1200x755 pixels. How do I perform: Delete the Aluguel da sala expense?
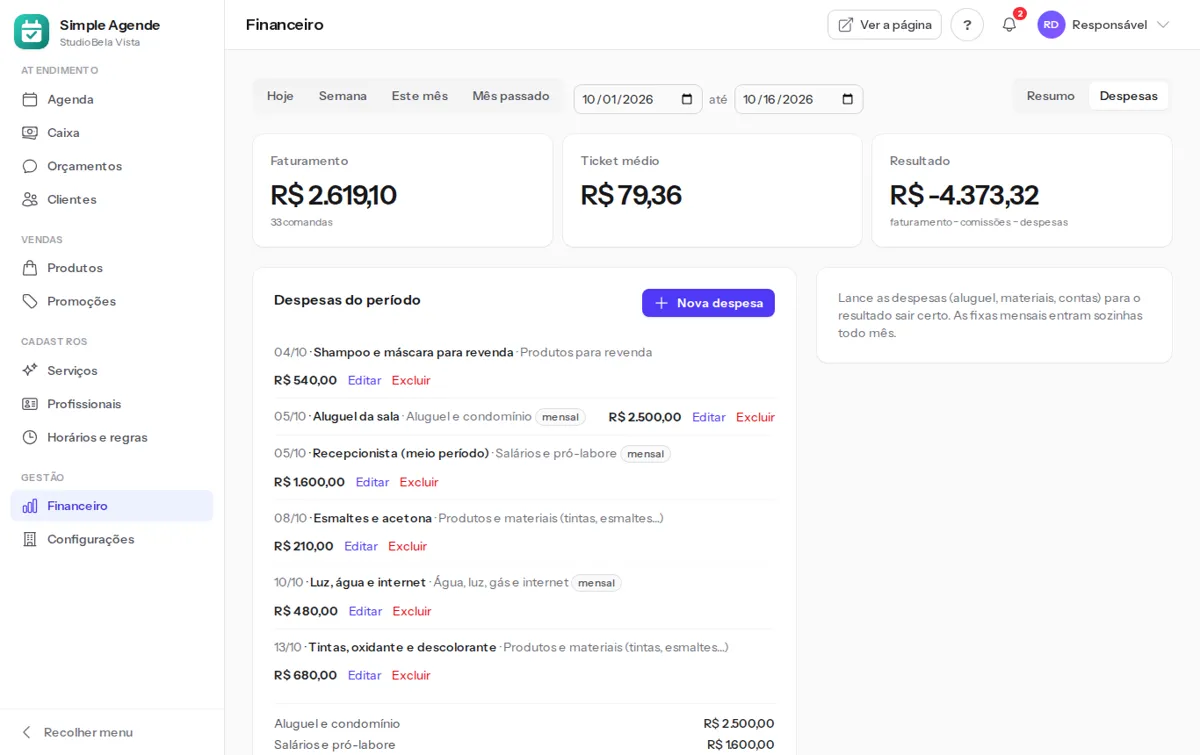tap(755, 417)
